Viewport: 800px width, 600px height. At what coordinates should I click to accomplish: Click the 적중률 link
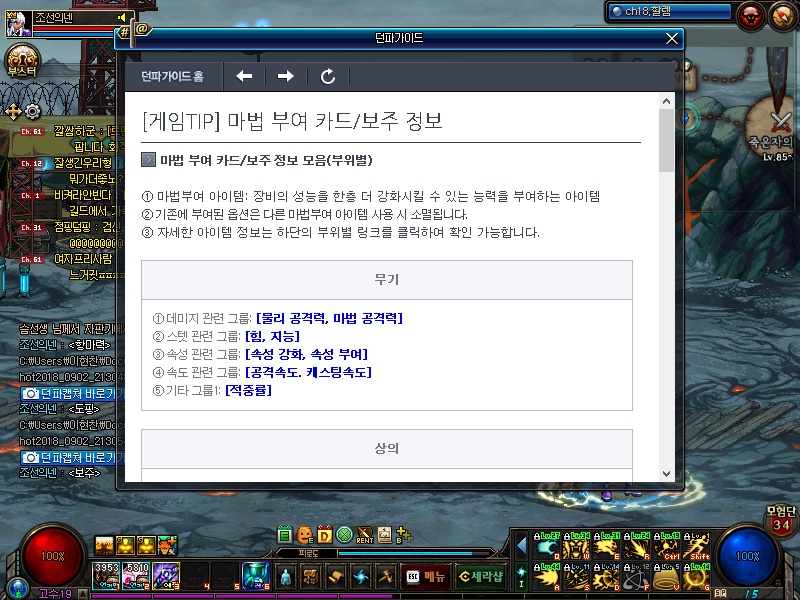click(248, 390)
